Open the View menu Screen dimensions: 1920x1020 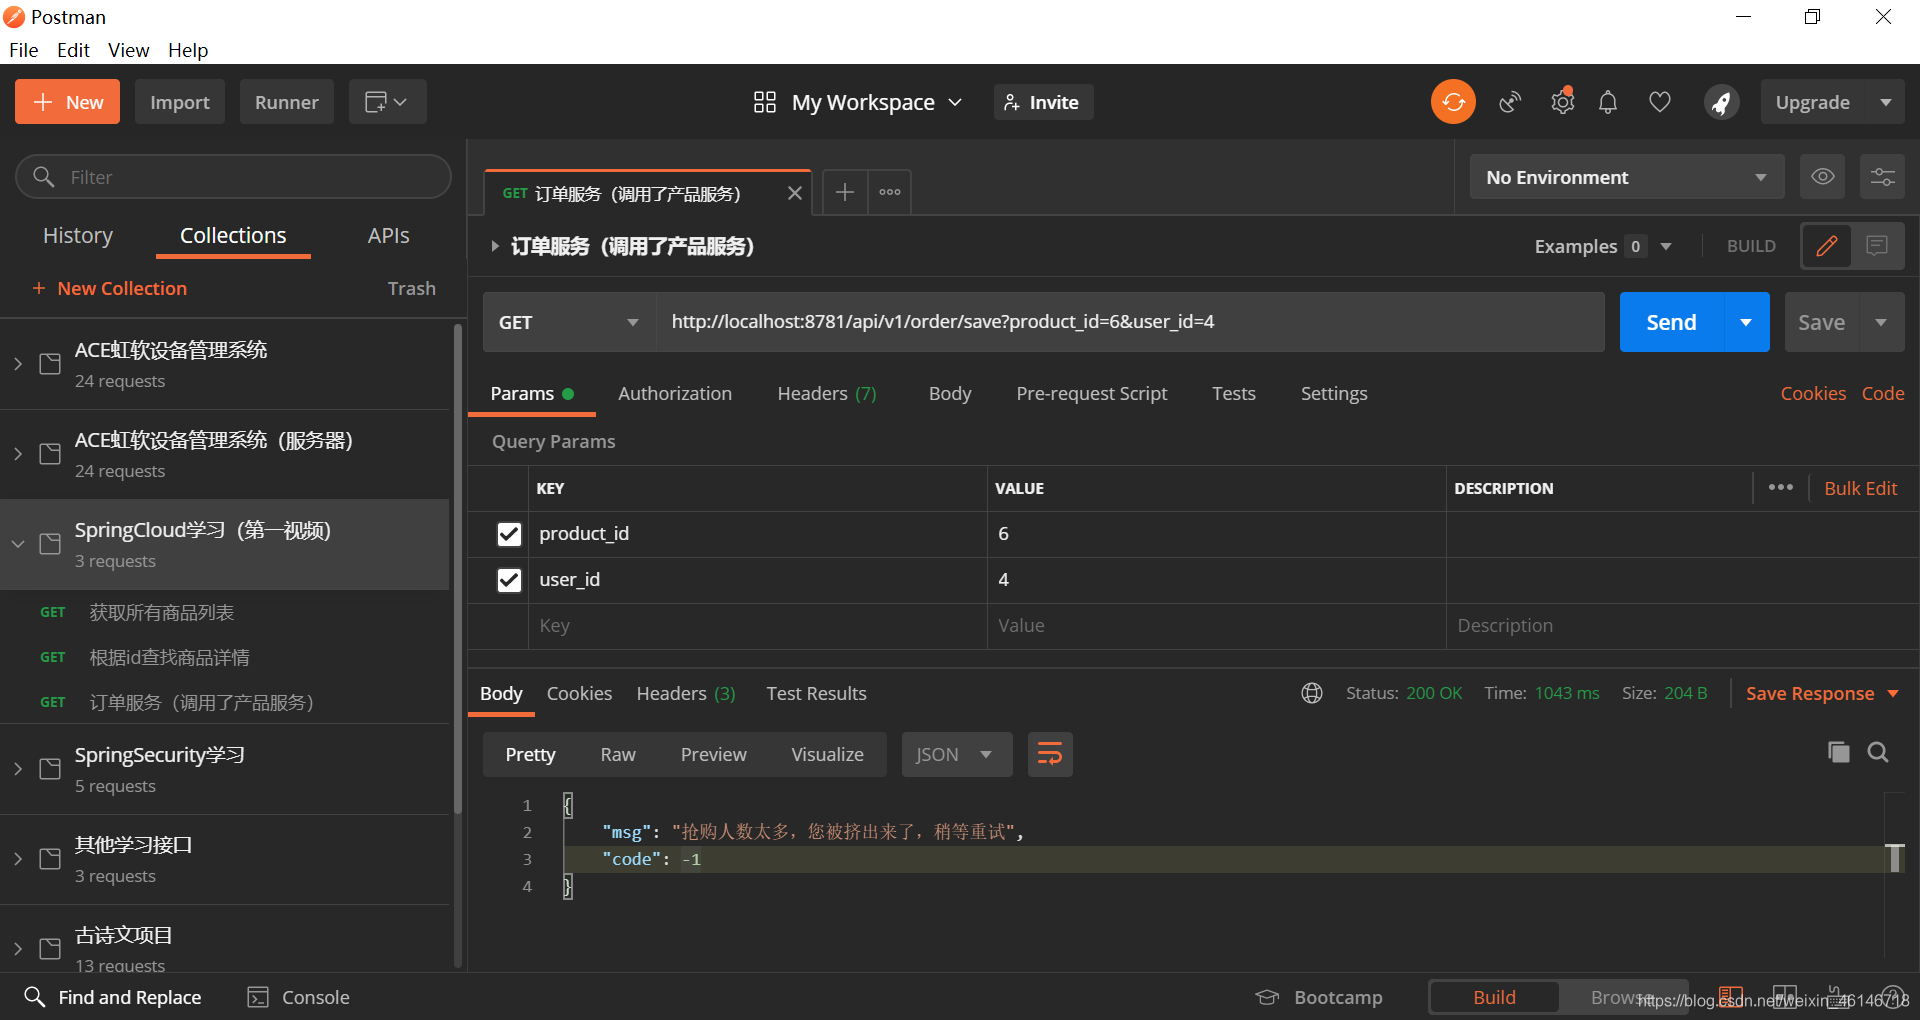tap(129, 50)
